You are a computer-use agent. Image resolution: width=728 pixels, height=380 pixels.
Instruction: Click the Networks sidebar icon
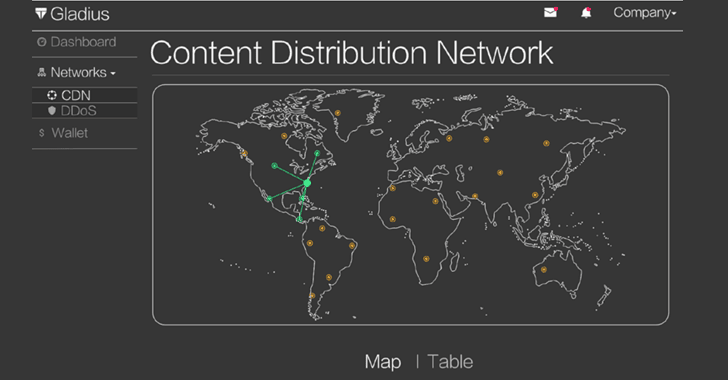pos(42,72)
